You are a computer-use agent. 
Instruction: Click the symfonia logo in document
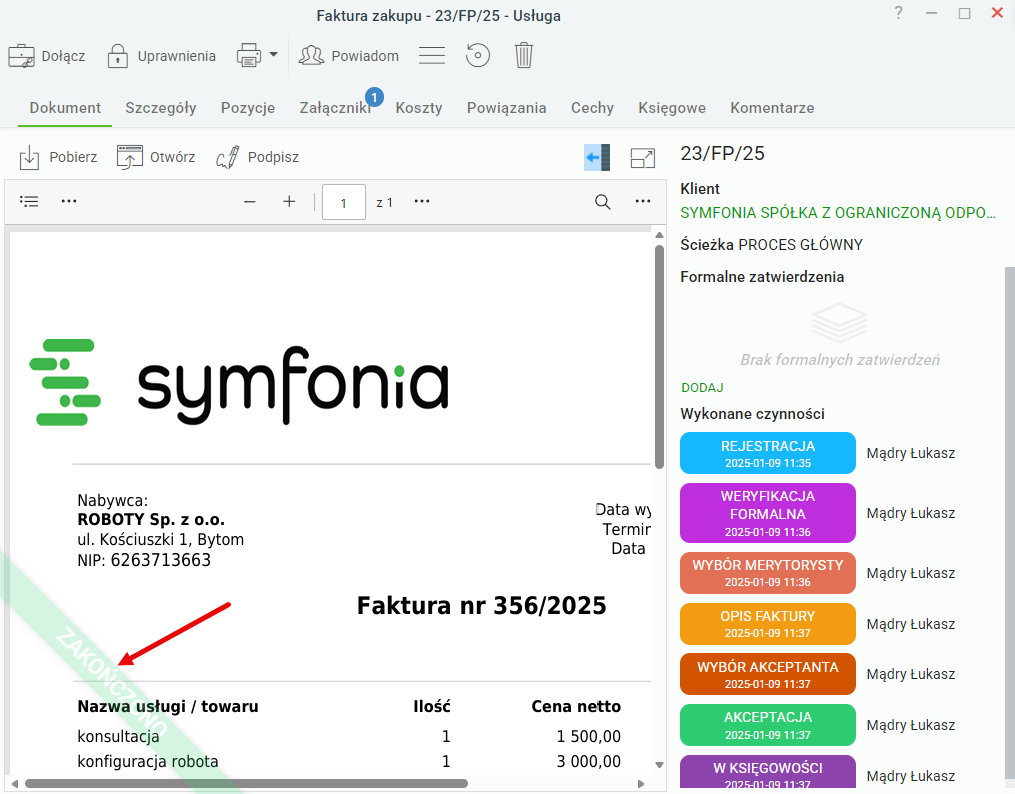(x=239, y=382)
